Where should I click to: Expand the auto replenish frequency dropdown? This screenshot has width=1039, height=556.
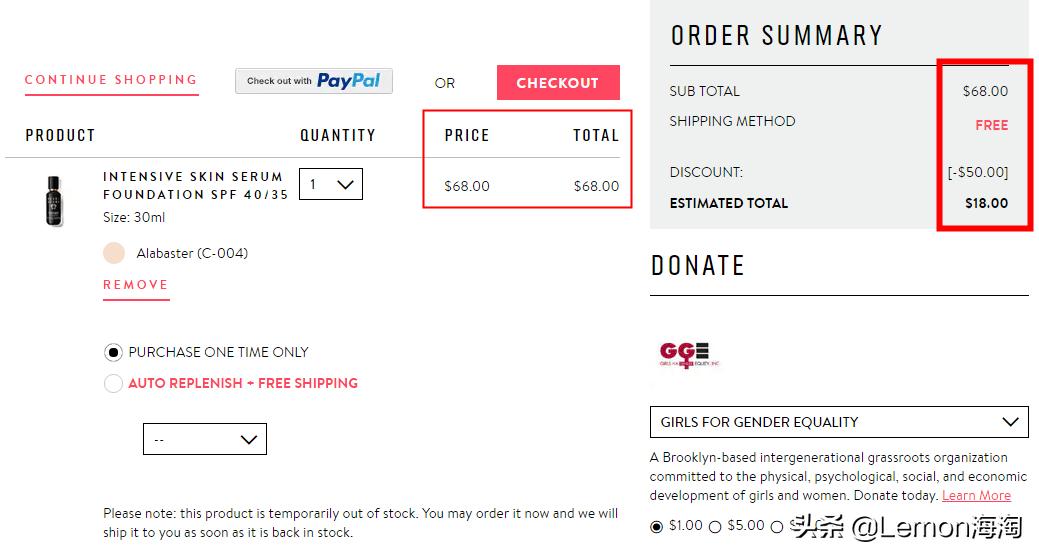click(x=205, y=439)
